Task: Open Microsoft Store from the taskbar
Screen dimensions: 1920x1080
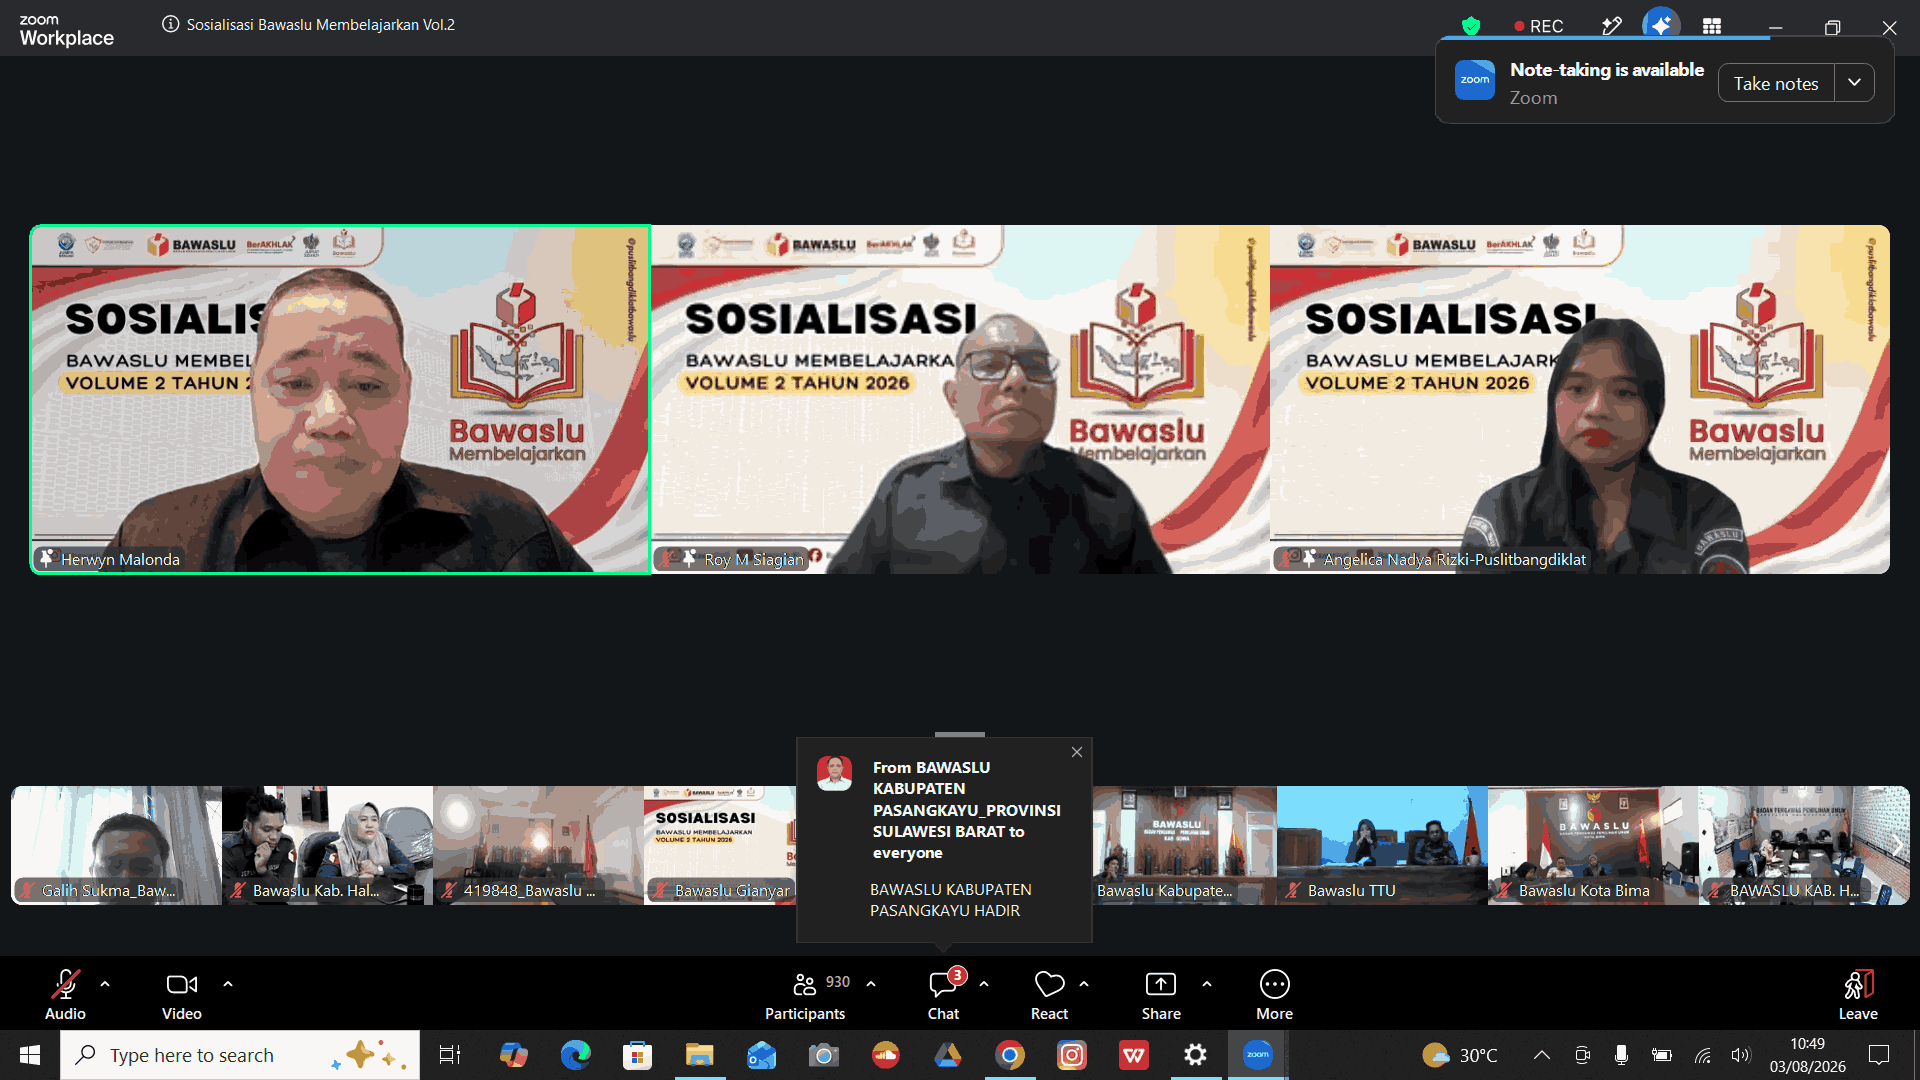Action: click(637, 1055)
